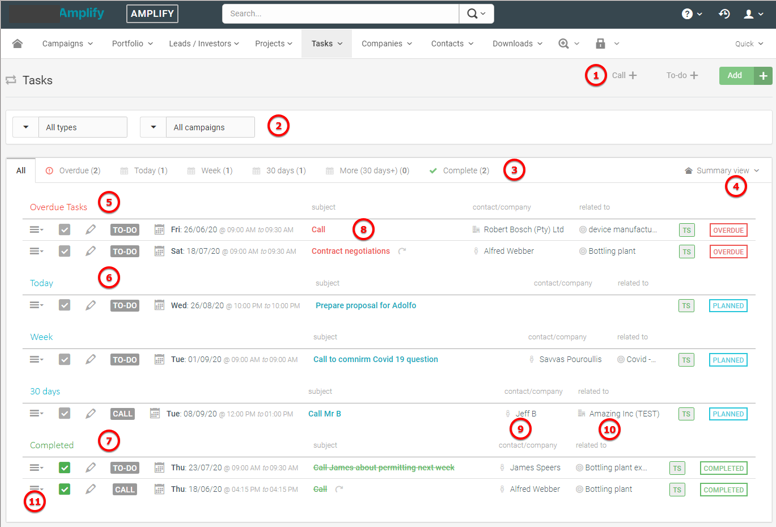The width and height of the screenshot is (776, 527).
Task: Open row menu for Contract negotiations task
Action: click(x=36, y=251)
